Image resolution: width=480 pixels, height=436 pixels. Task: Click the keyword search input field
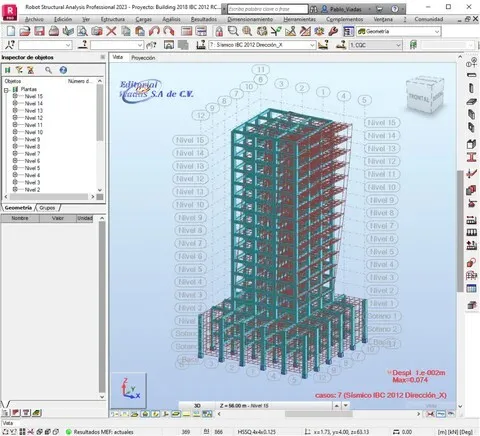(268, 9)
